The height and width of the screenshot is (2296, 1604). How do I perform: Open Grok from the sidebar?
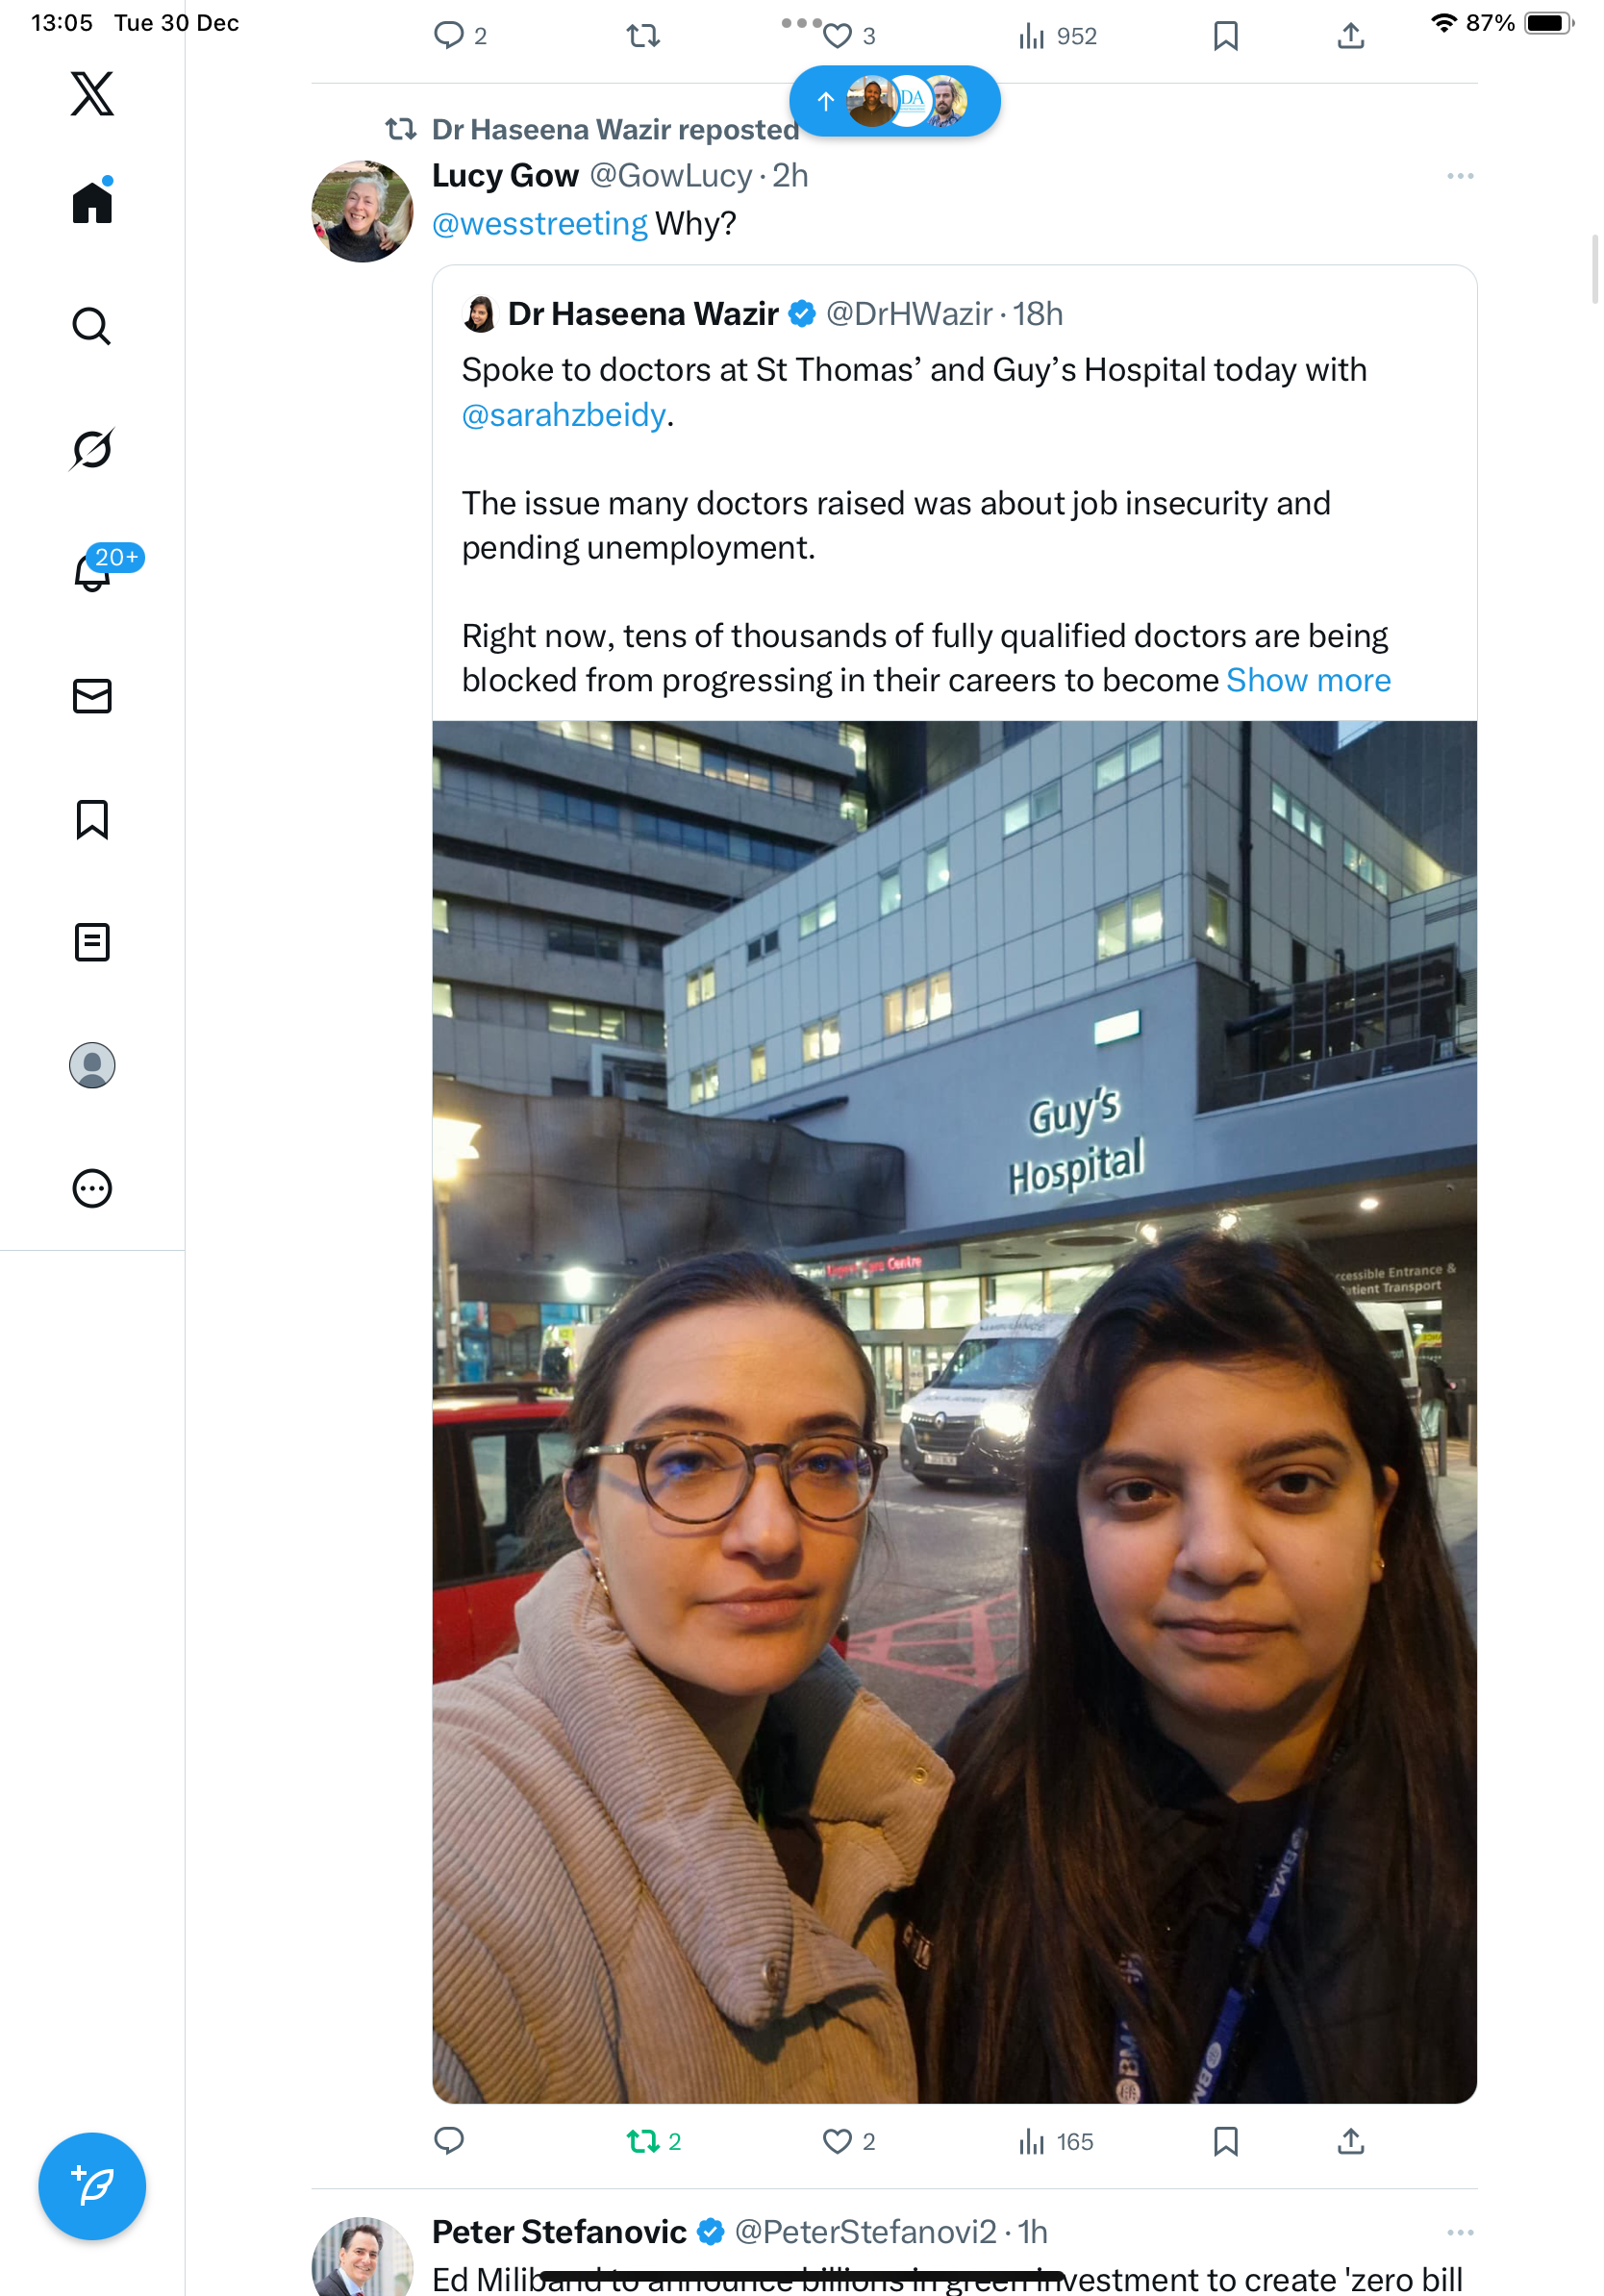(92, 449)
